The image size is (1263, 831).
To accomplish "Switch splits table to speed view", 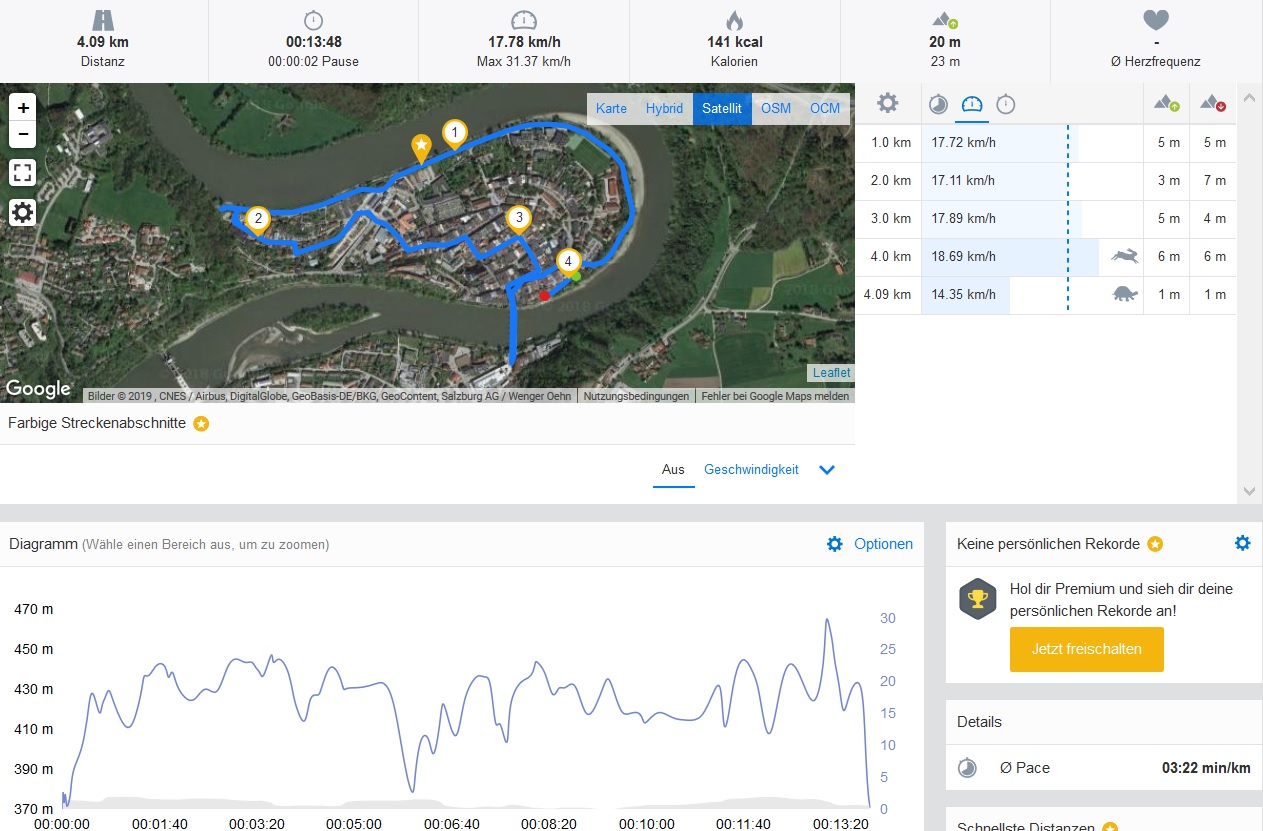I will click(972, 104).
